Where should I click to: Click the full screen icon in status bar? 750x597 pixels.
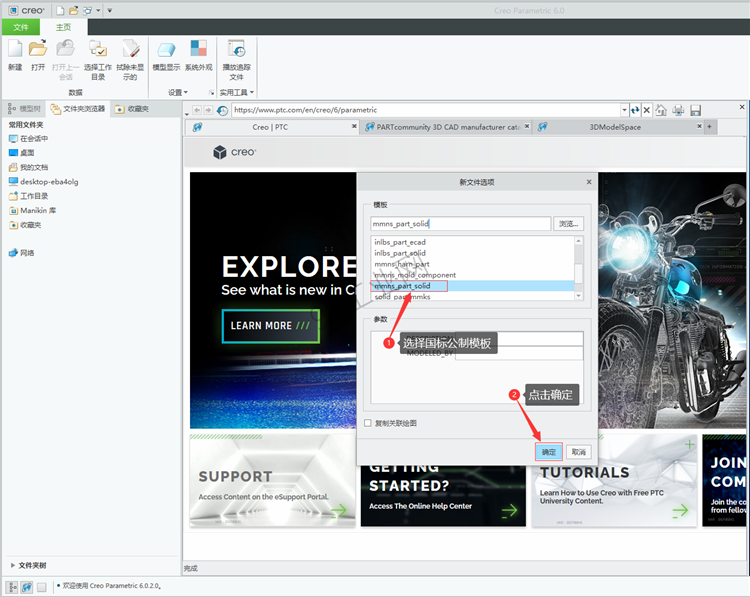42,587
